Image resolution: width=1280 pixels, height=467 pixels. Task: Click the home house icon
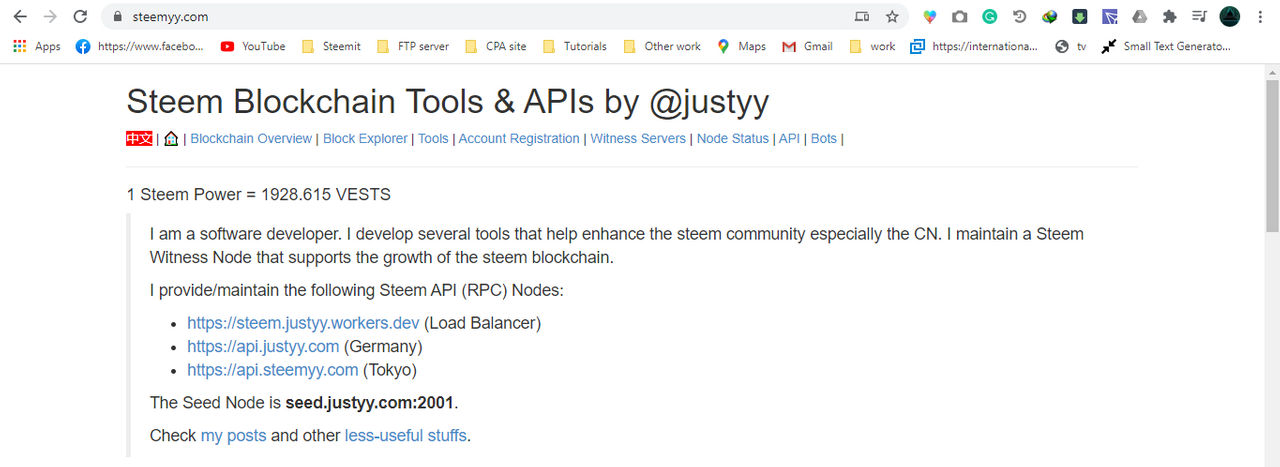[x=171, y=139]
